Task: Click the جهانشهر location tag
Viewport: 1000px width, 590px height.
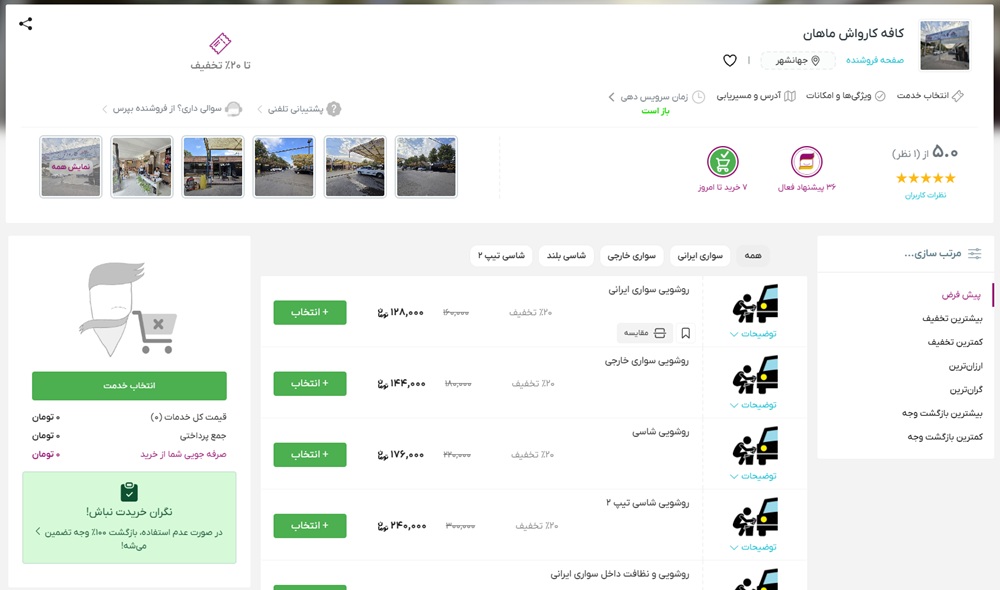Action: pyautogui.click(x=797, y=61)
